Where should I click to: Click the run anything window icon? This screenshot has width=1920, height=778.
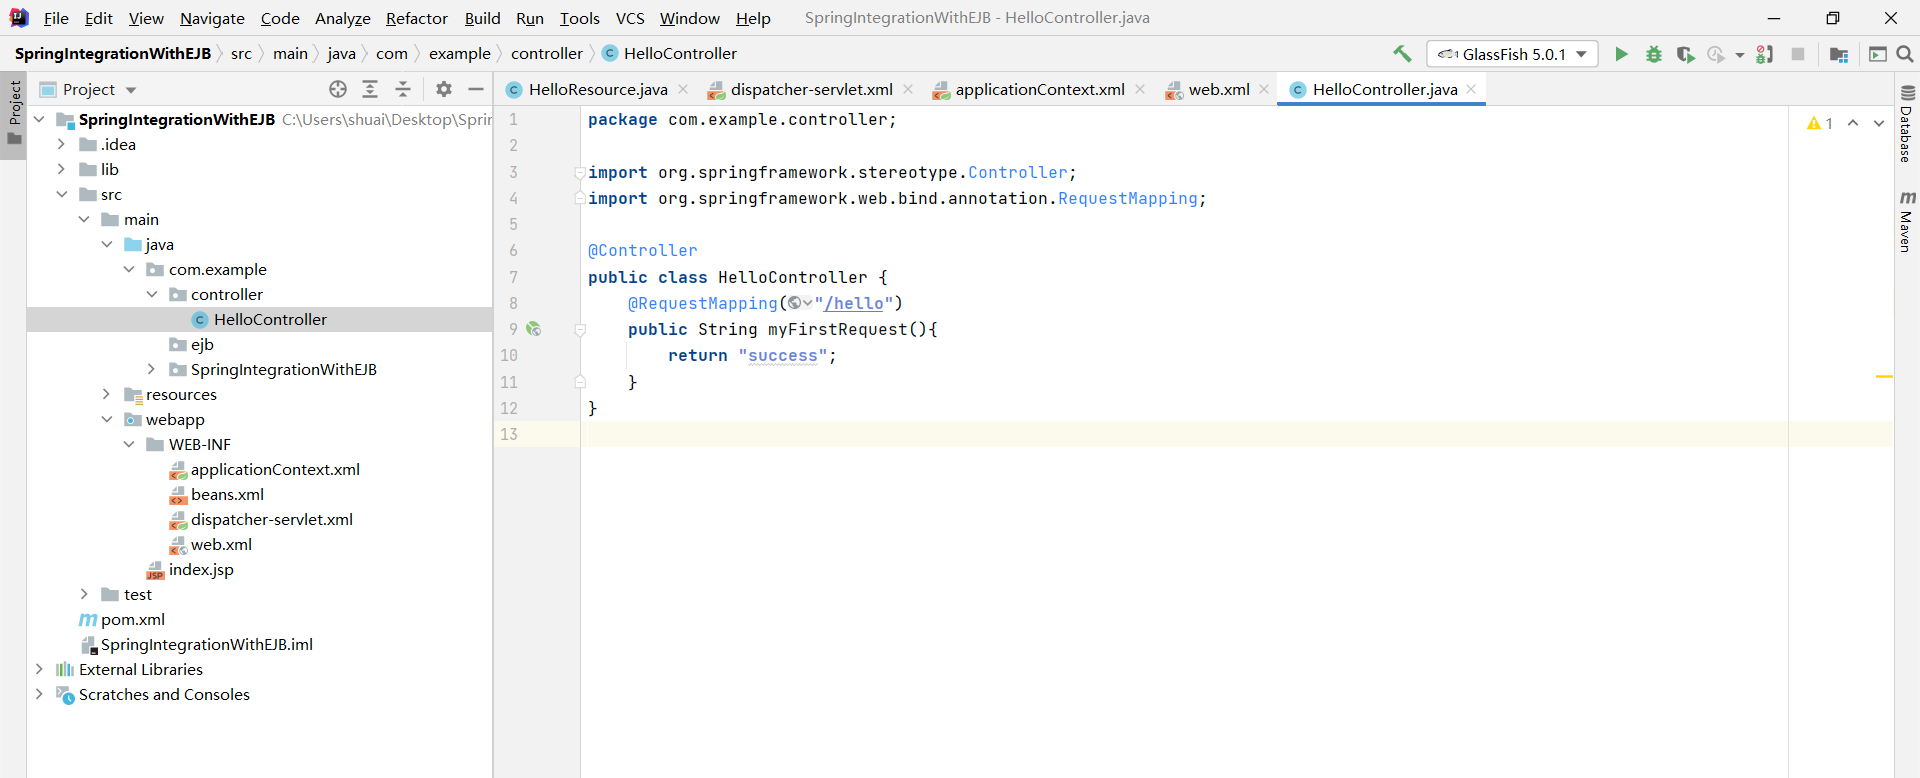point(1878,54)
